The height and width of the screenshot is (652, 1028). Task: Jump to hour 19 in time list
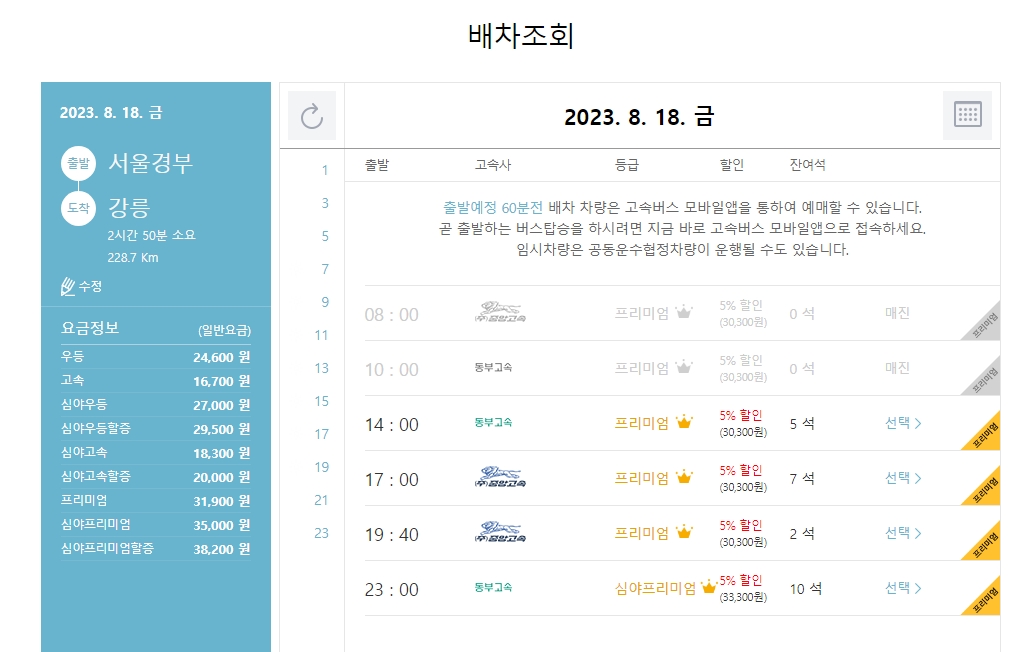click(x=321, y=467)
